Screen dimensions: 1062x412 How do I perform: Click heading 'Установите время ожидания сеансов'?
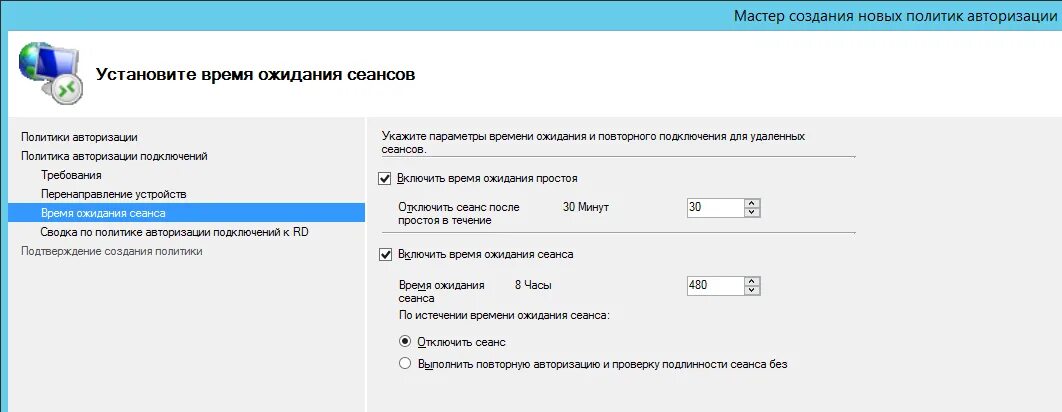click(x=255, y=74)
